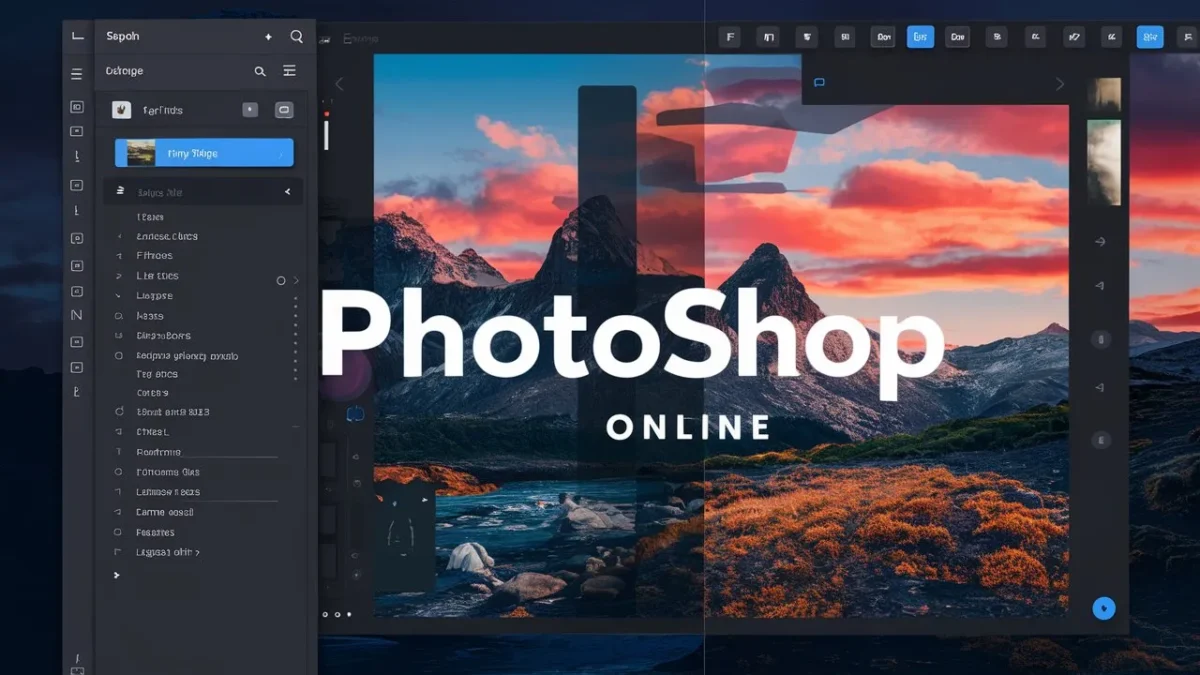The image size is (1200, 675).
Task: Select the top thumbnail in the right panel
Action: tap(1104, 94)
